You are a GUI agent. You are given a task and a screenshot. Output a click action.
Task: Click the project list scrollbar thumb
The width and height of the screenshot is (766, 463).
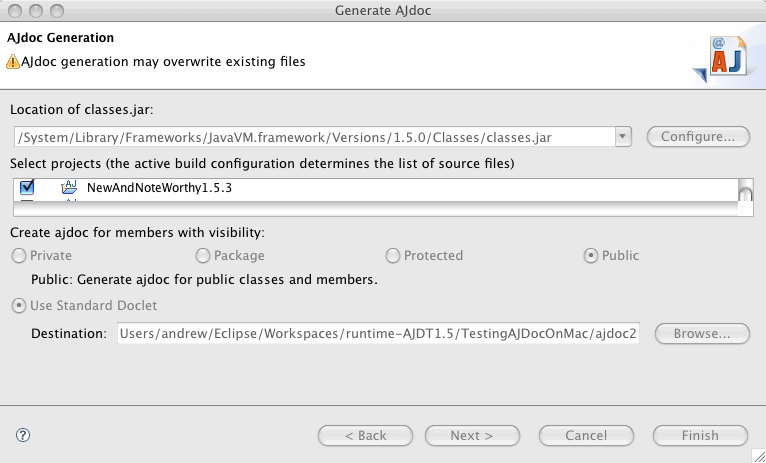tap(745, 194)
